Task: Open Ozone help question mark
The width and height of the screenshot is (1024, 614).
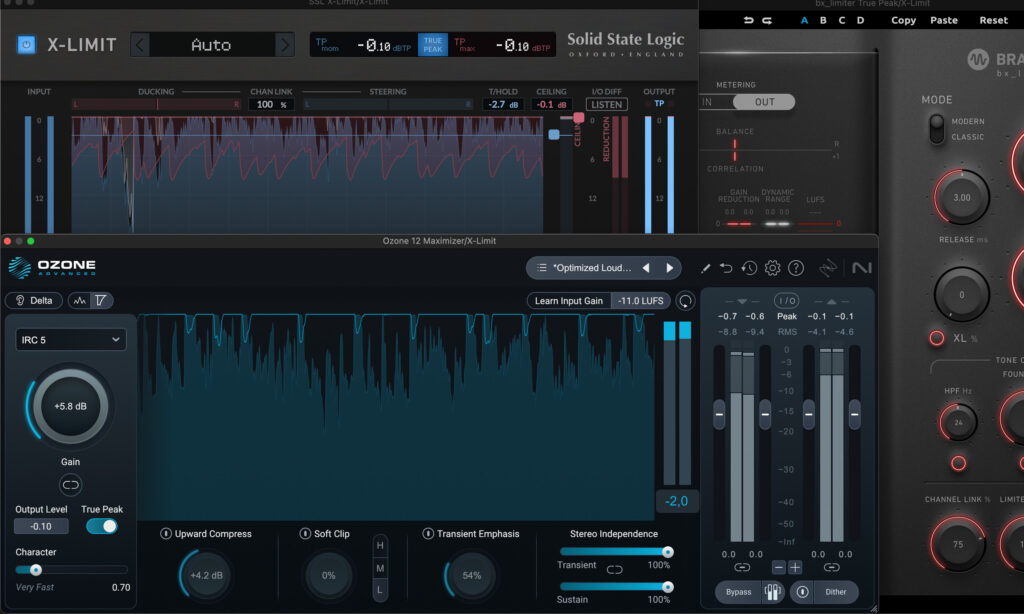Action: click(x=795, y=268)
